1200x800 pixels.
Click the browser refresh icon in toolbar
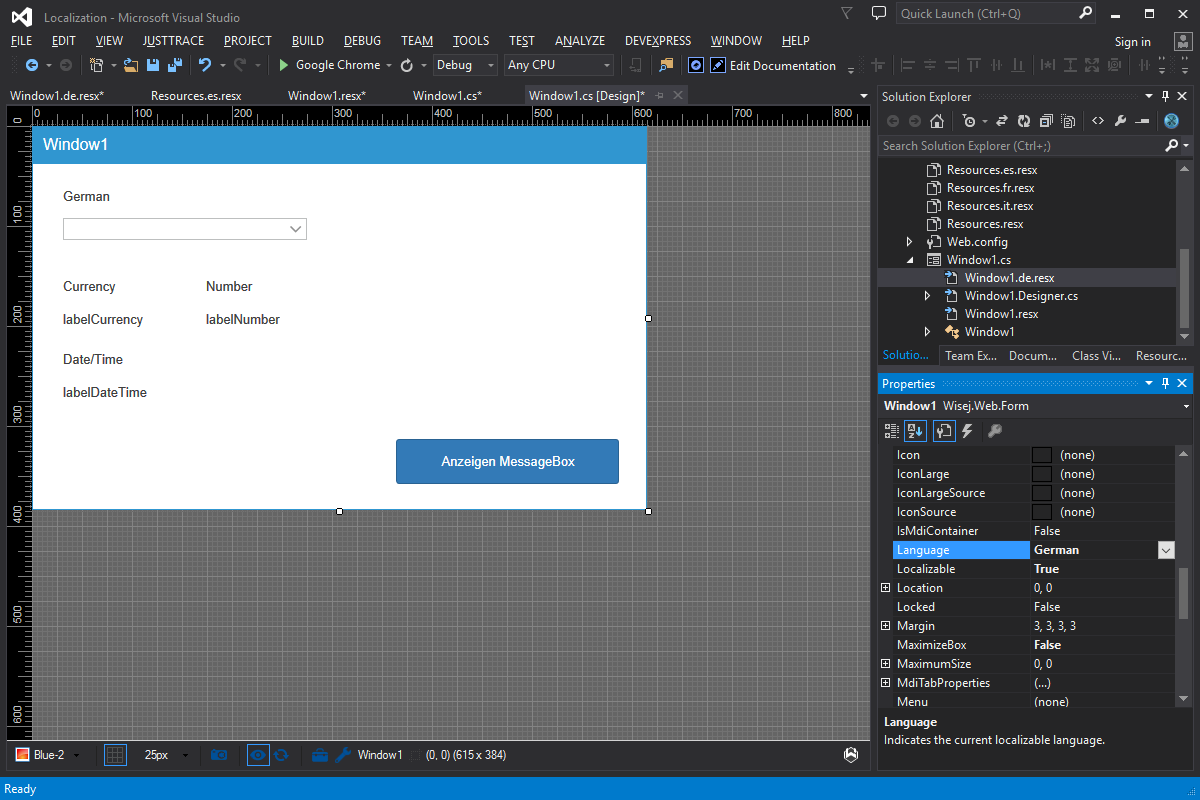tap(407, 65)
